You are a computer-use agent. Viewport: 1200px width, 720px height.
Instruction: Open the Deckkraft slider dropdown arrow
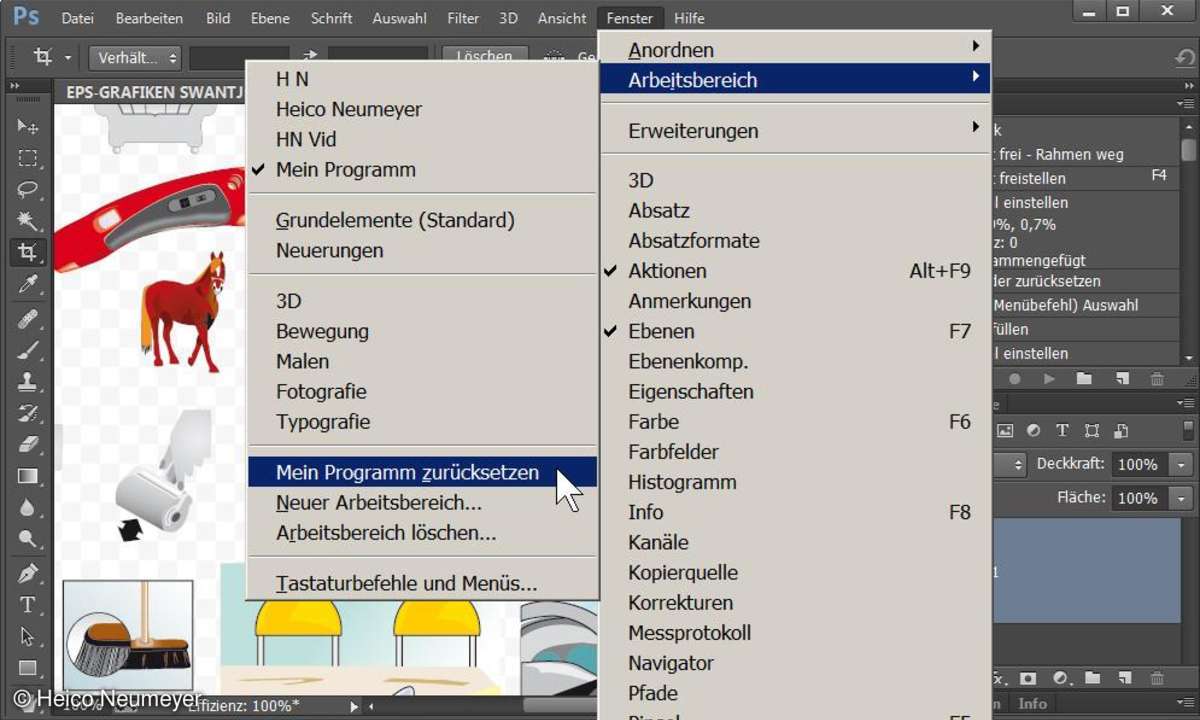click(1181, 464)
